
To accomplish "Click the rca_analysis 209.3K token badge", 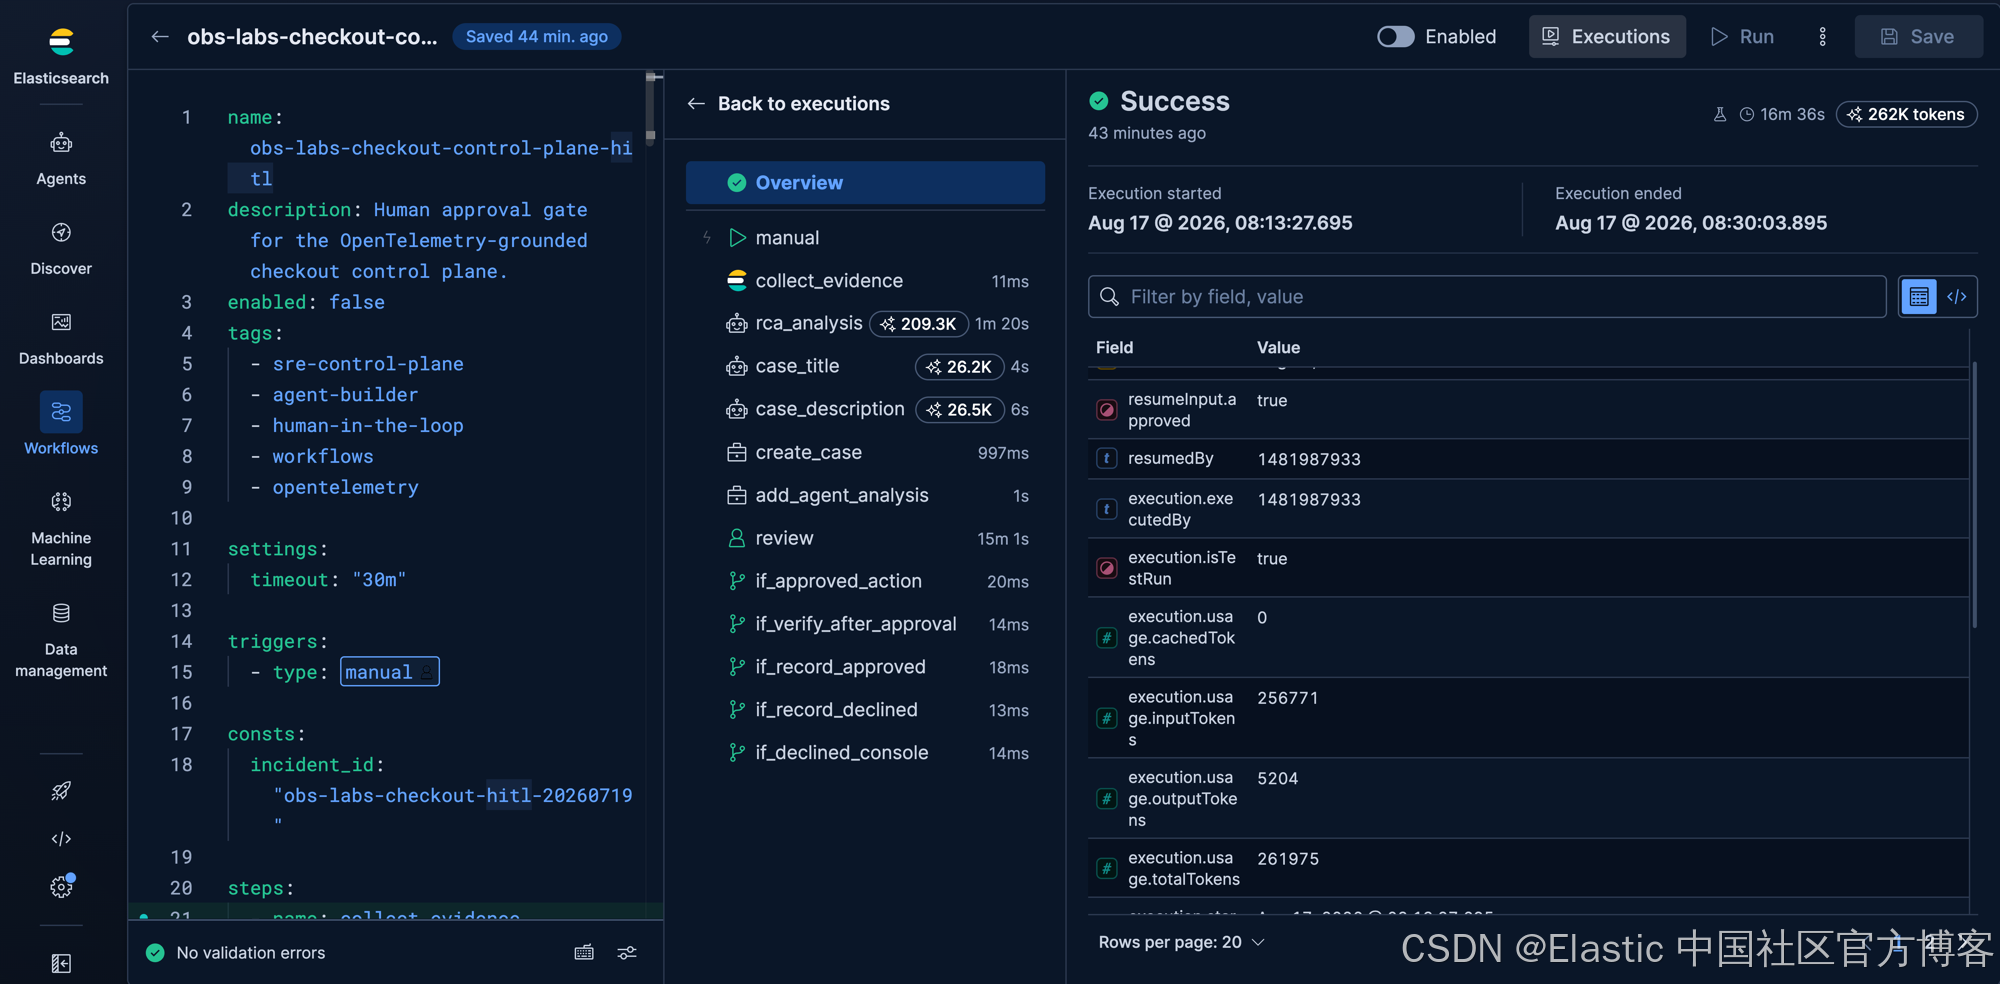I will click(x=918, y=324).
